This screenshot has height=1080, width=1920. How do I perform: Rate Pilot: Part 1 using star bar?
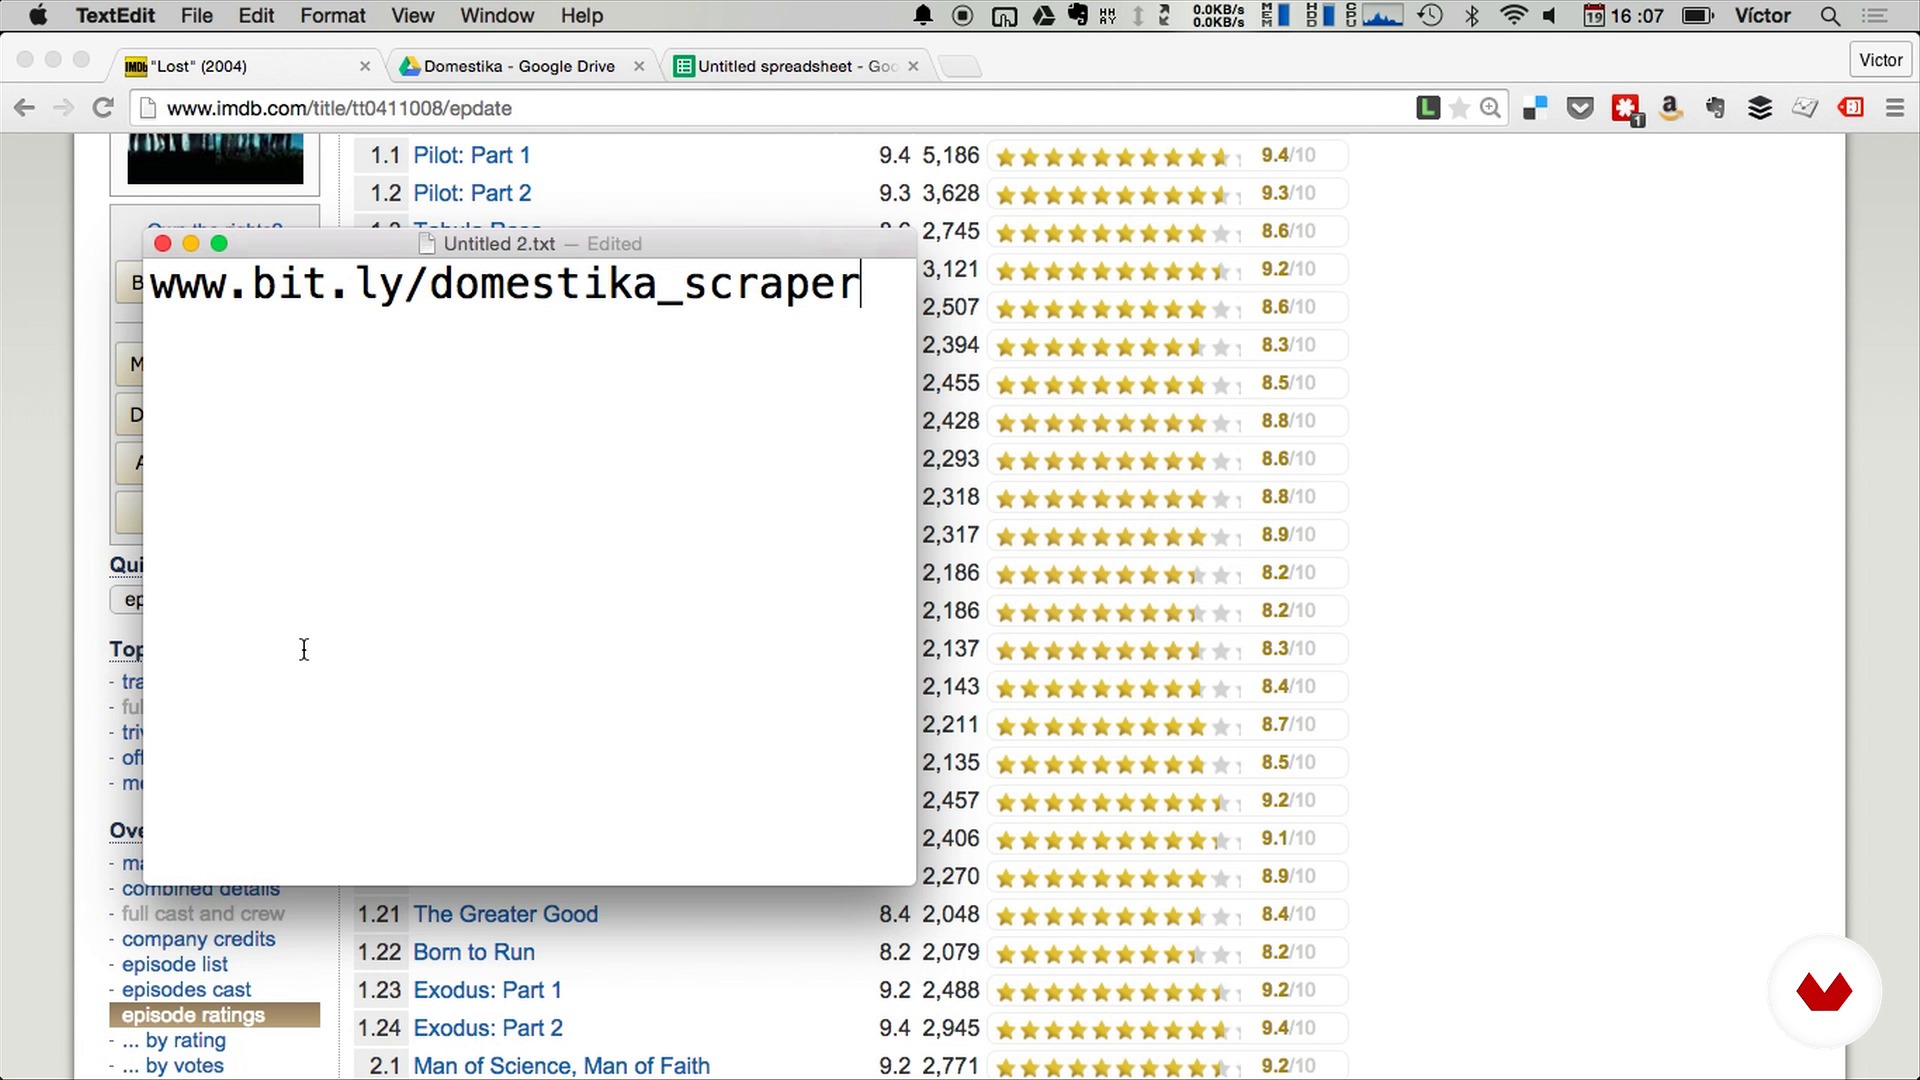pyautogui.click(x=1117, y=157)
